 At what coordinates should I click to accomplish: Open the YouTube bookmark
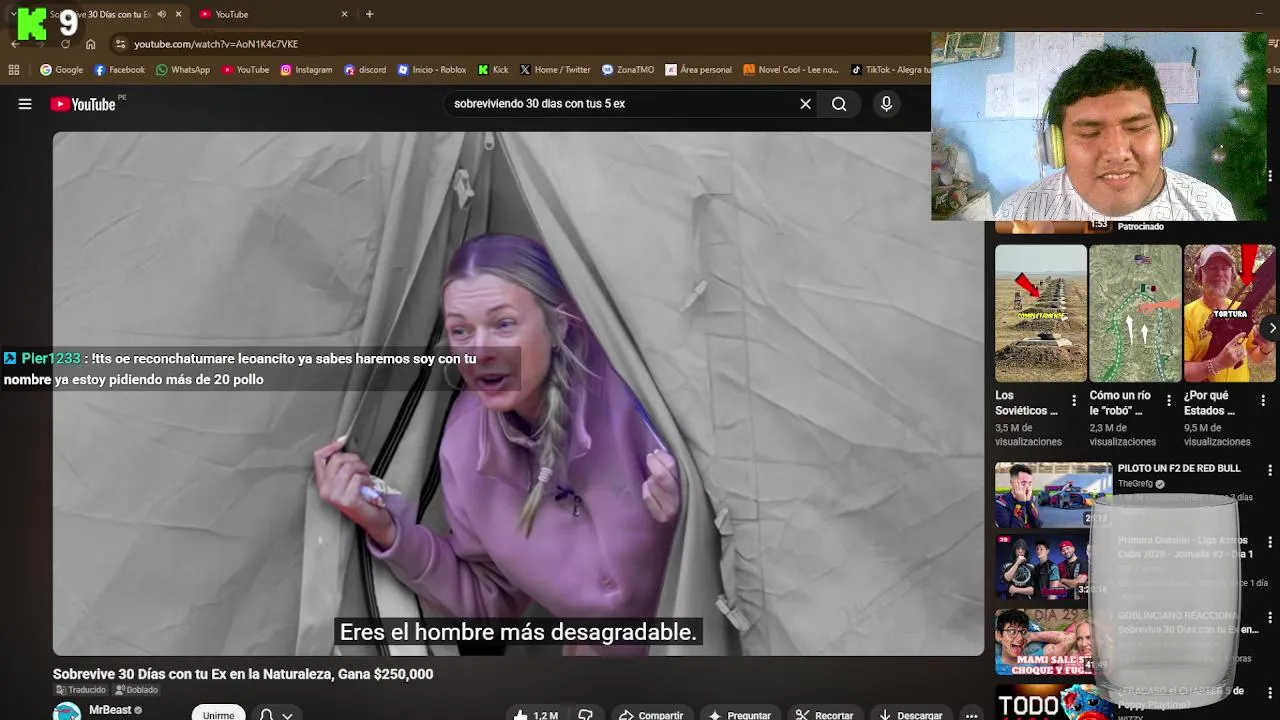[246, 70]
